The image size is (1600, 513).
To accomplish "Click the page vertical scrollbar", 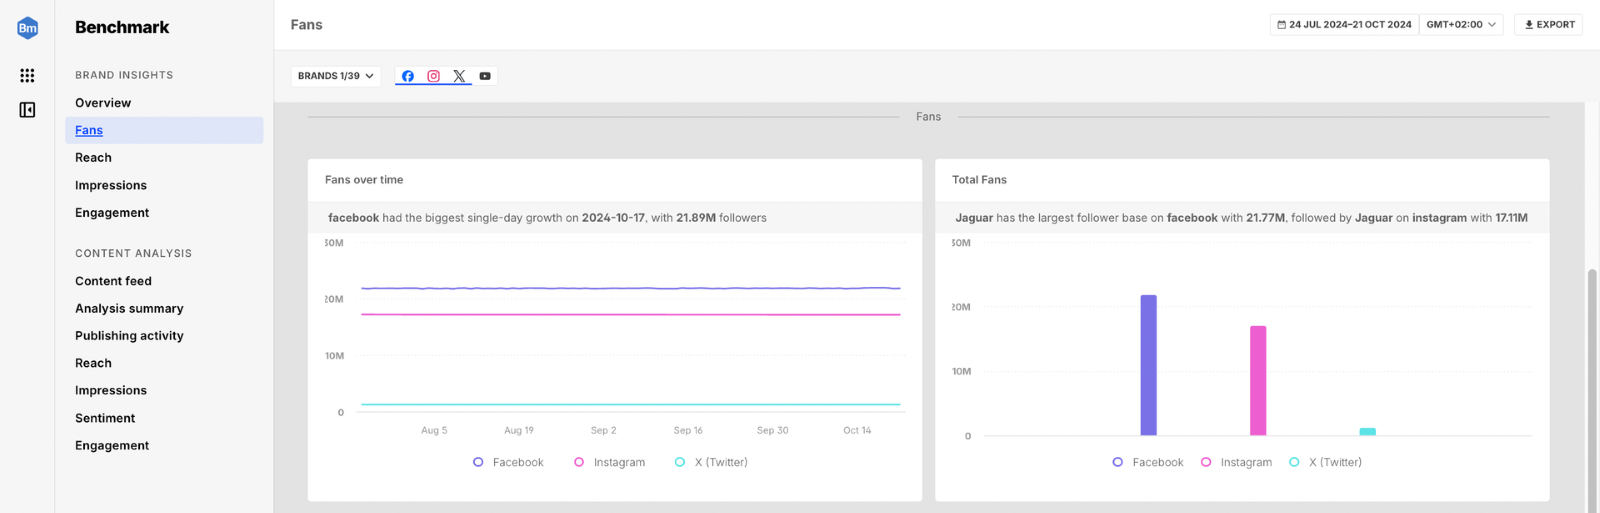I will tap(1592, 390).
